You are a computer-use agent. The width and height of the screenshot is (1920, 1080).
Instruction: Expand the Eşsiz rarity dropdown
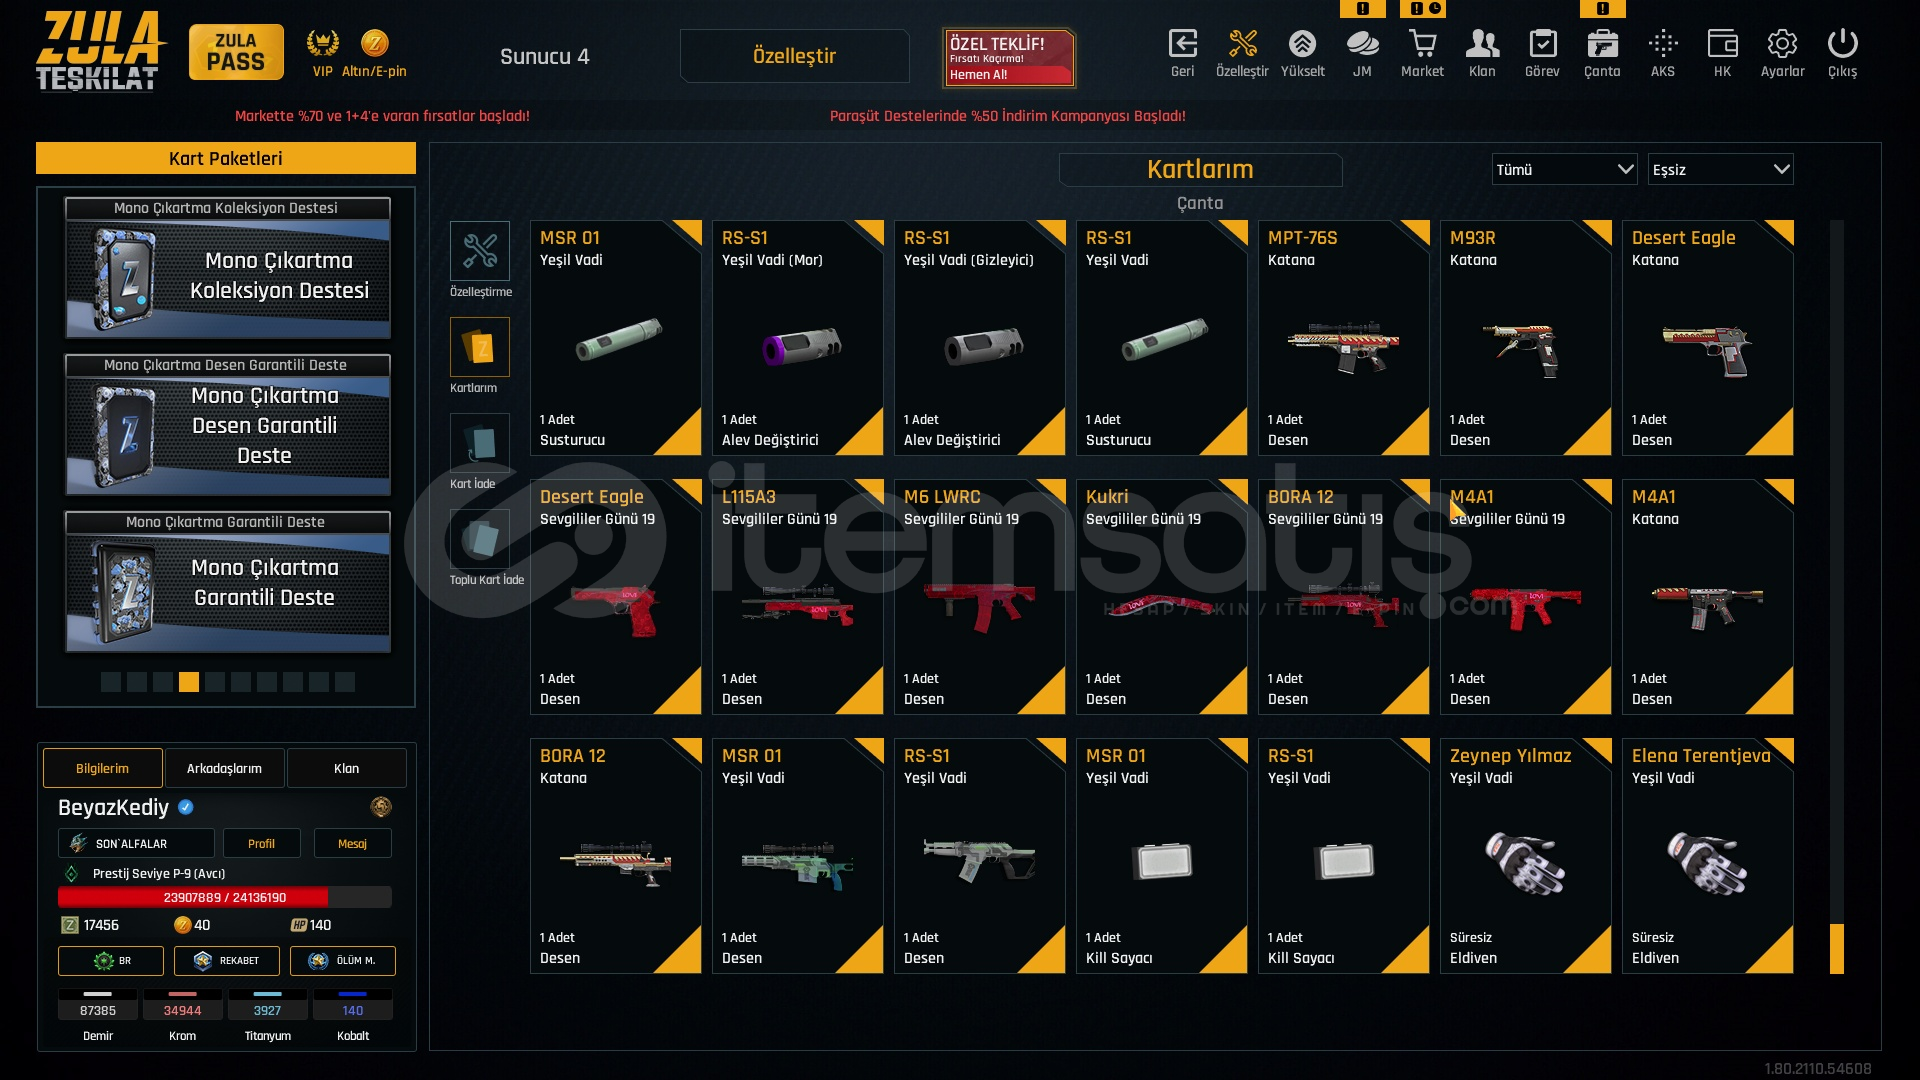(x=1720, y=169)
